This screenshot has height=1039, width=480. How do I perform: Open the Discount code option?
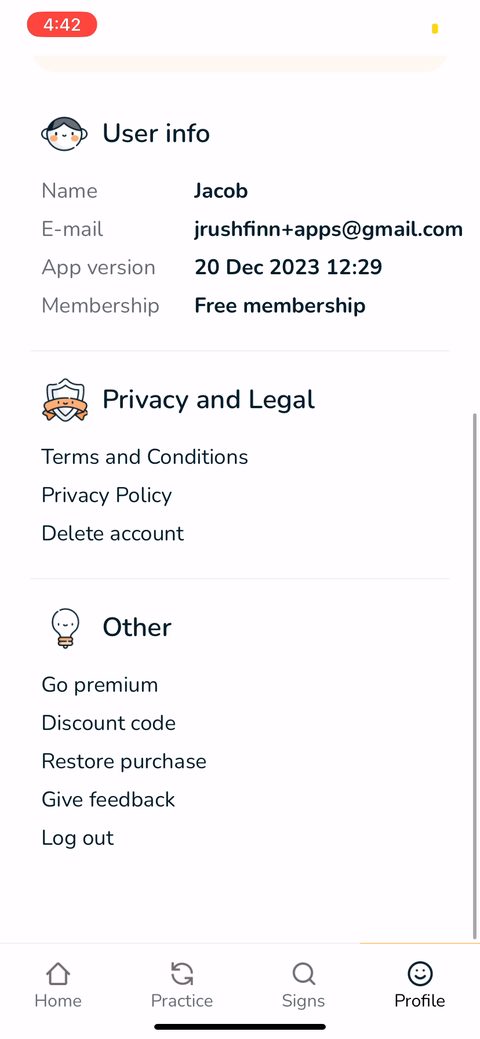tap(109, 723)
